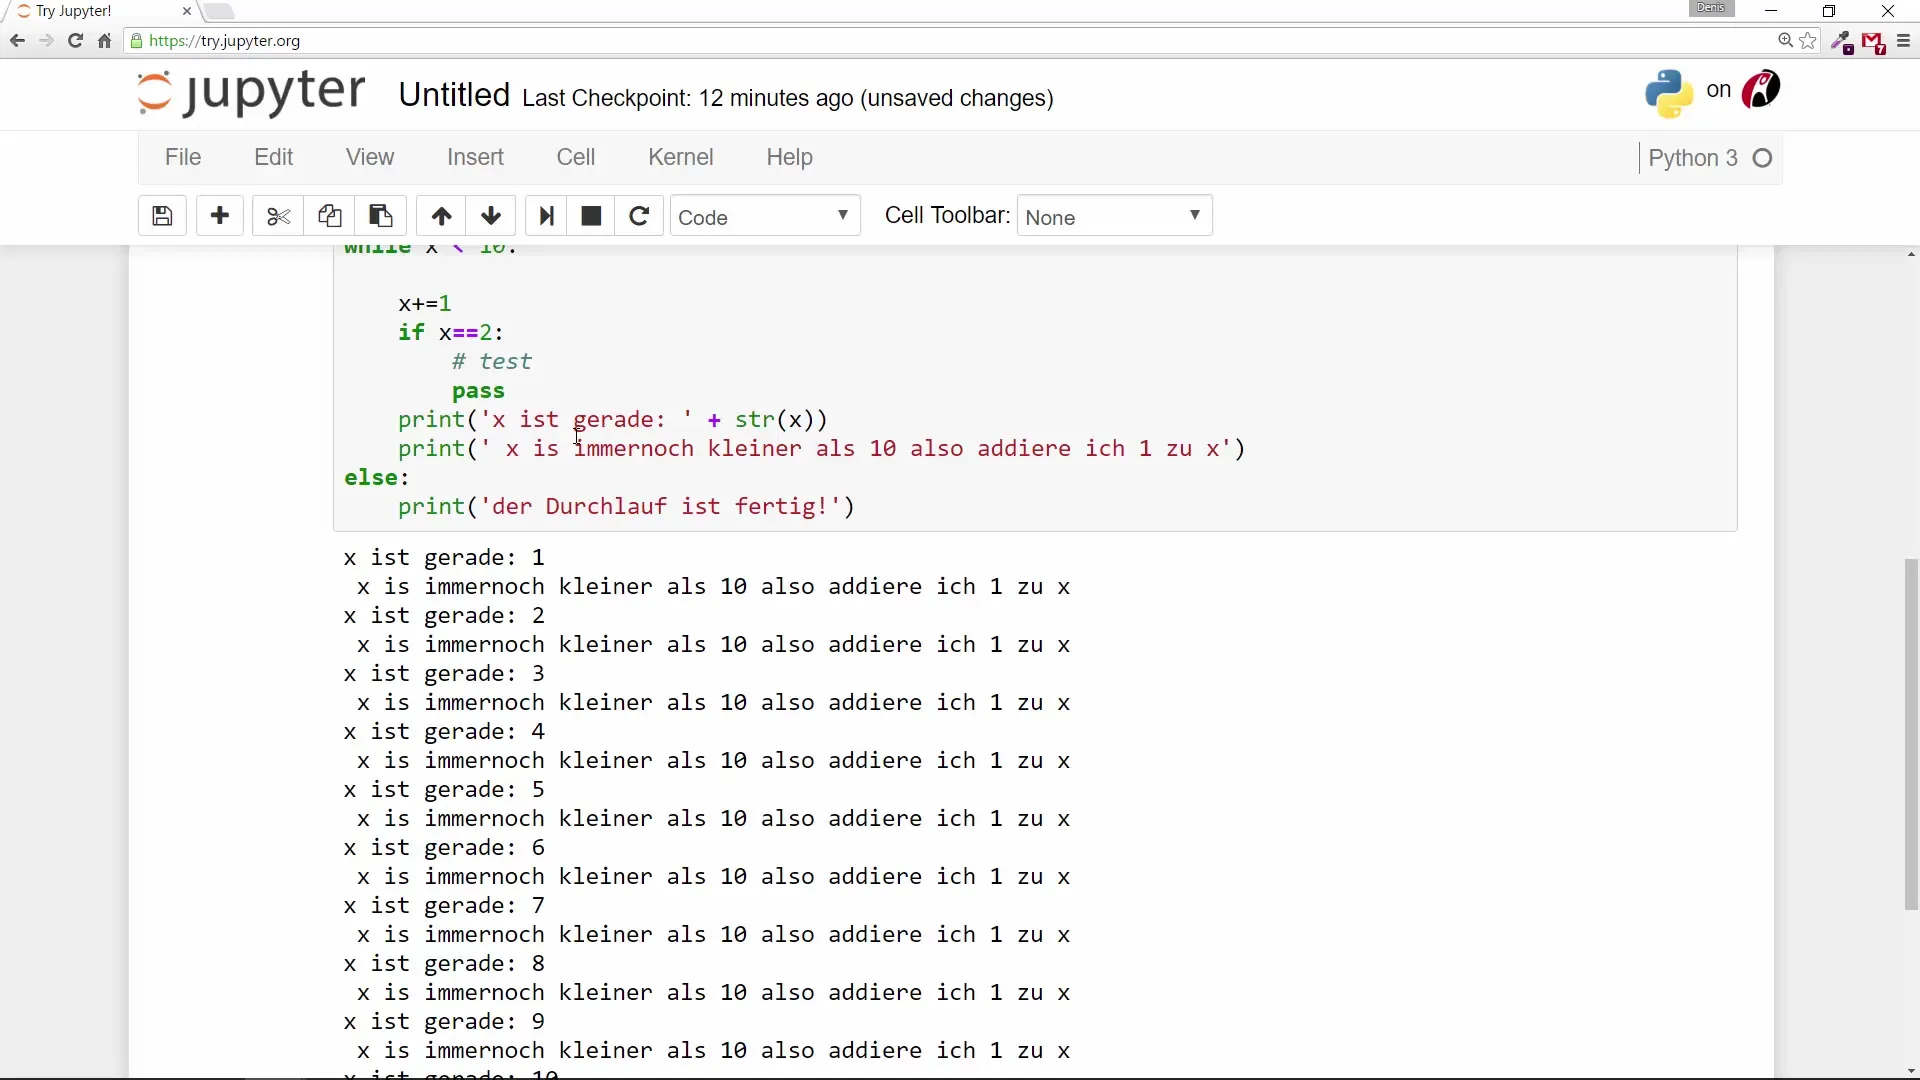Click the 'if x==2:' code line

coord(451,332)
